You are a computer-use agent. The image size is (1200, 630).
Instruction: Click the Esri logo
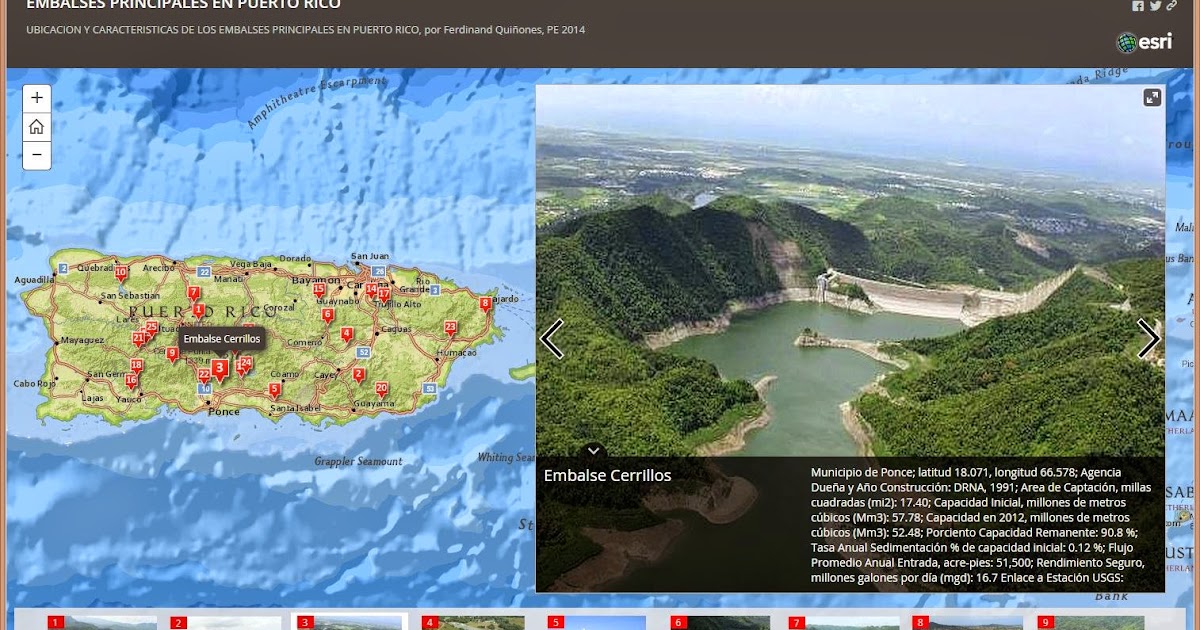click(x=1145, y=41)
